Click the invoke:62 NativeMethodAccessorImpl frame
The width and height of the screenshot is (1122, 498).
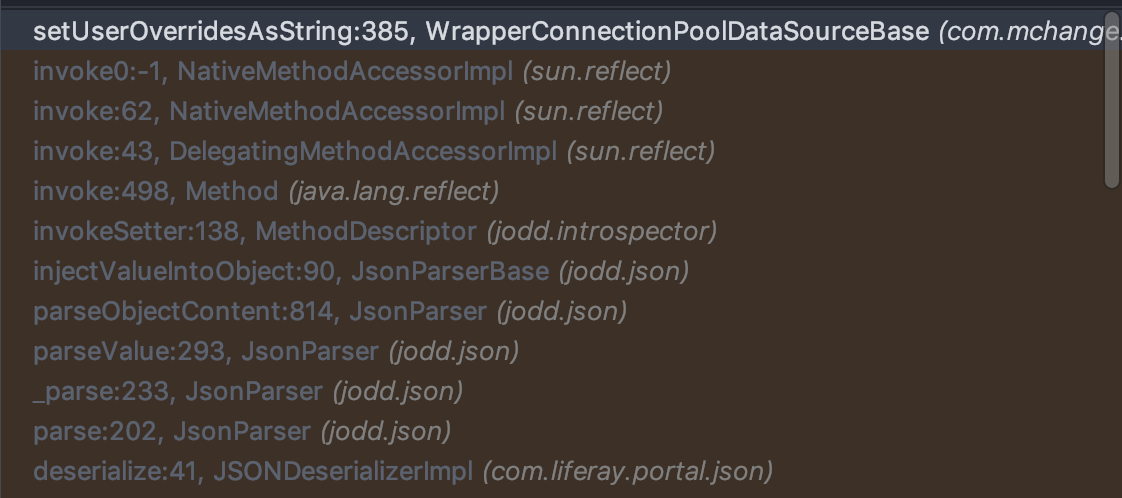click(347, 111)
